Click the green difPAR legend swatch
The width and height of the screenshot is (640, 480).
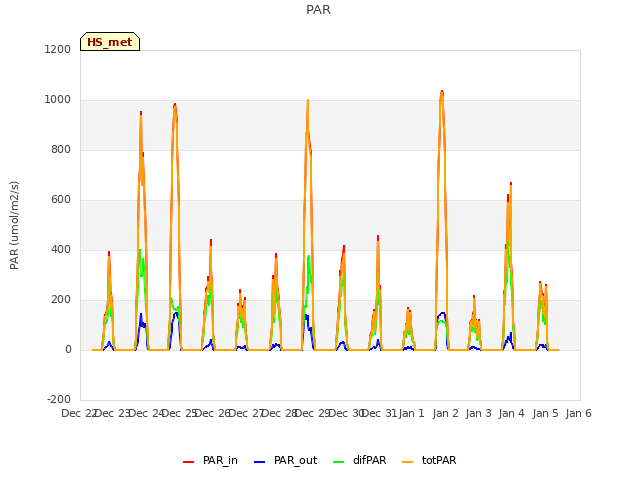pyautogui.click(x=339, y=462)
